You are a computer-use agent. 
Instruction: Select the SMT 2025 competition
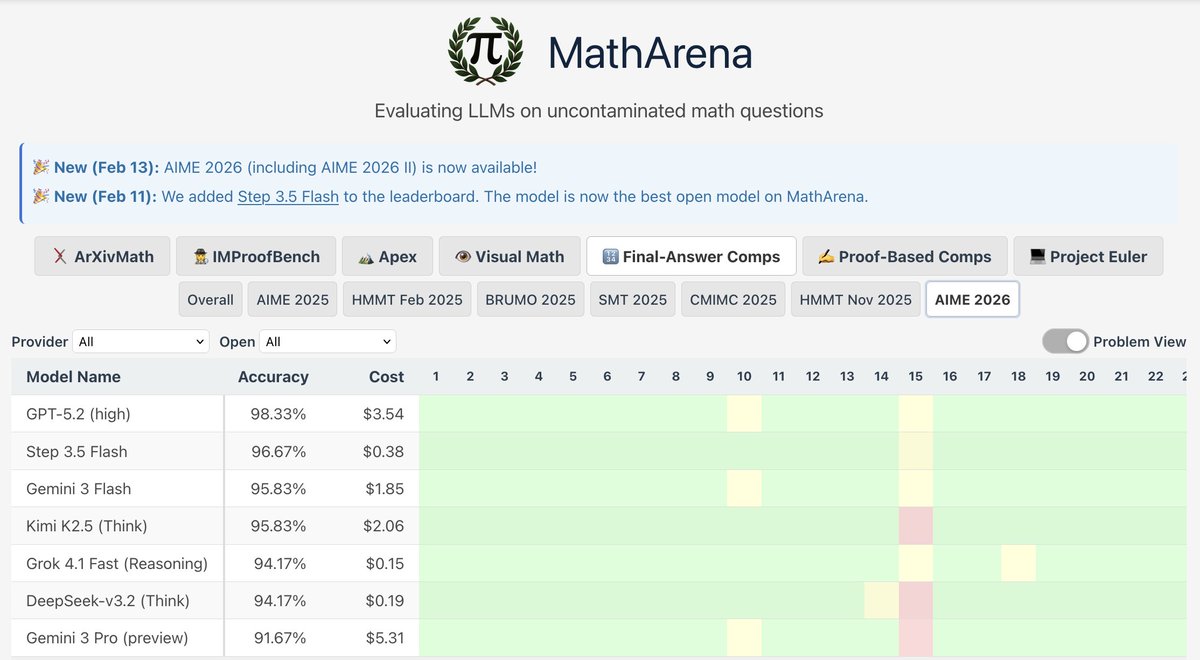(x=632, y=299)
